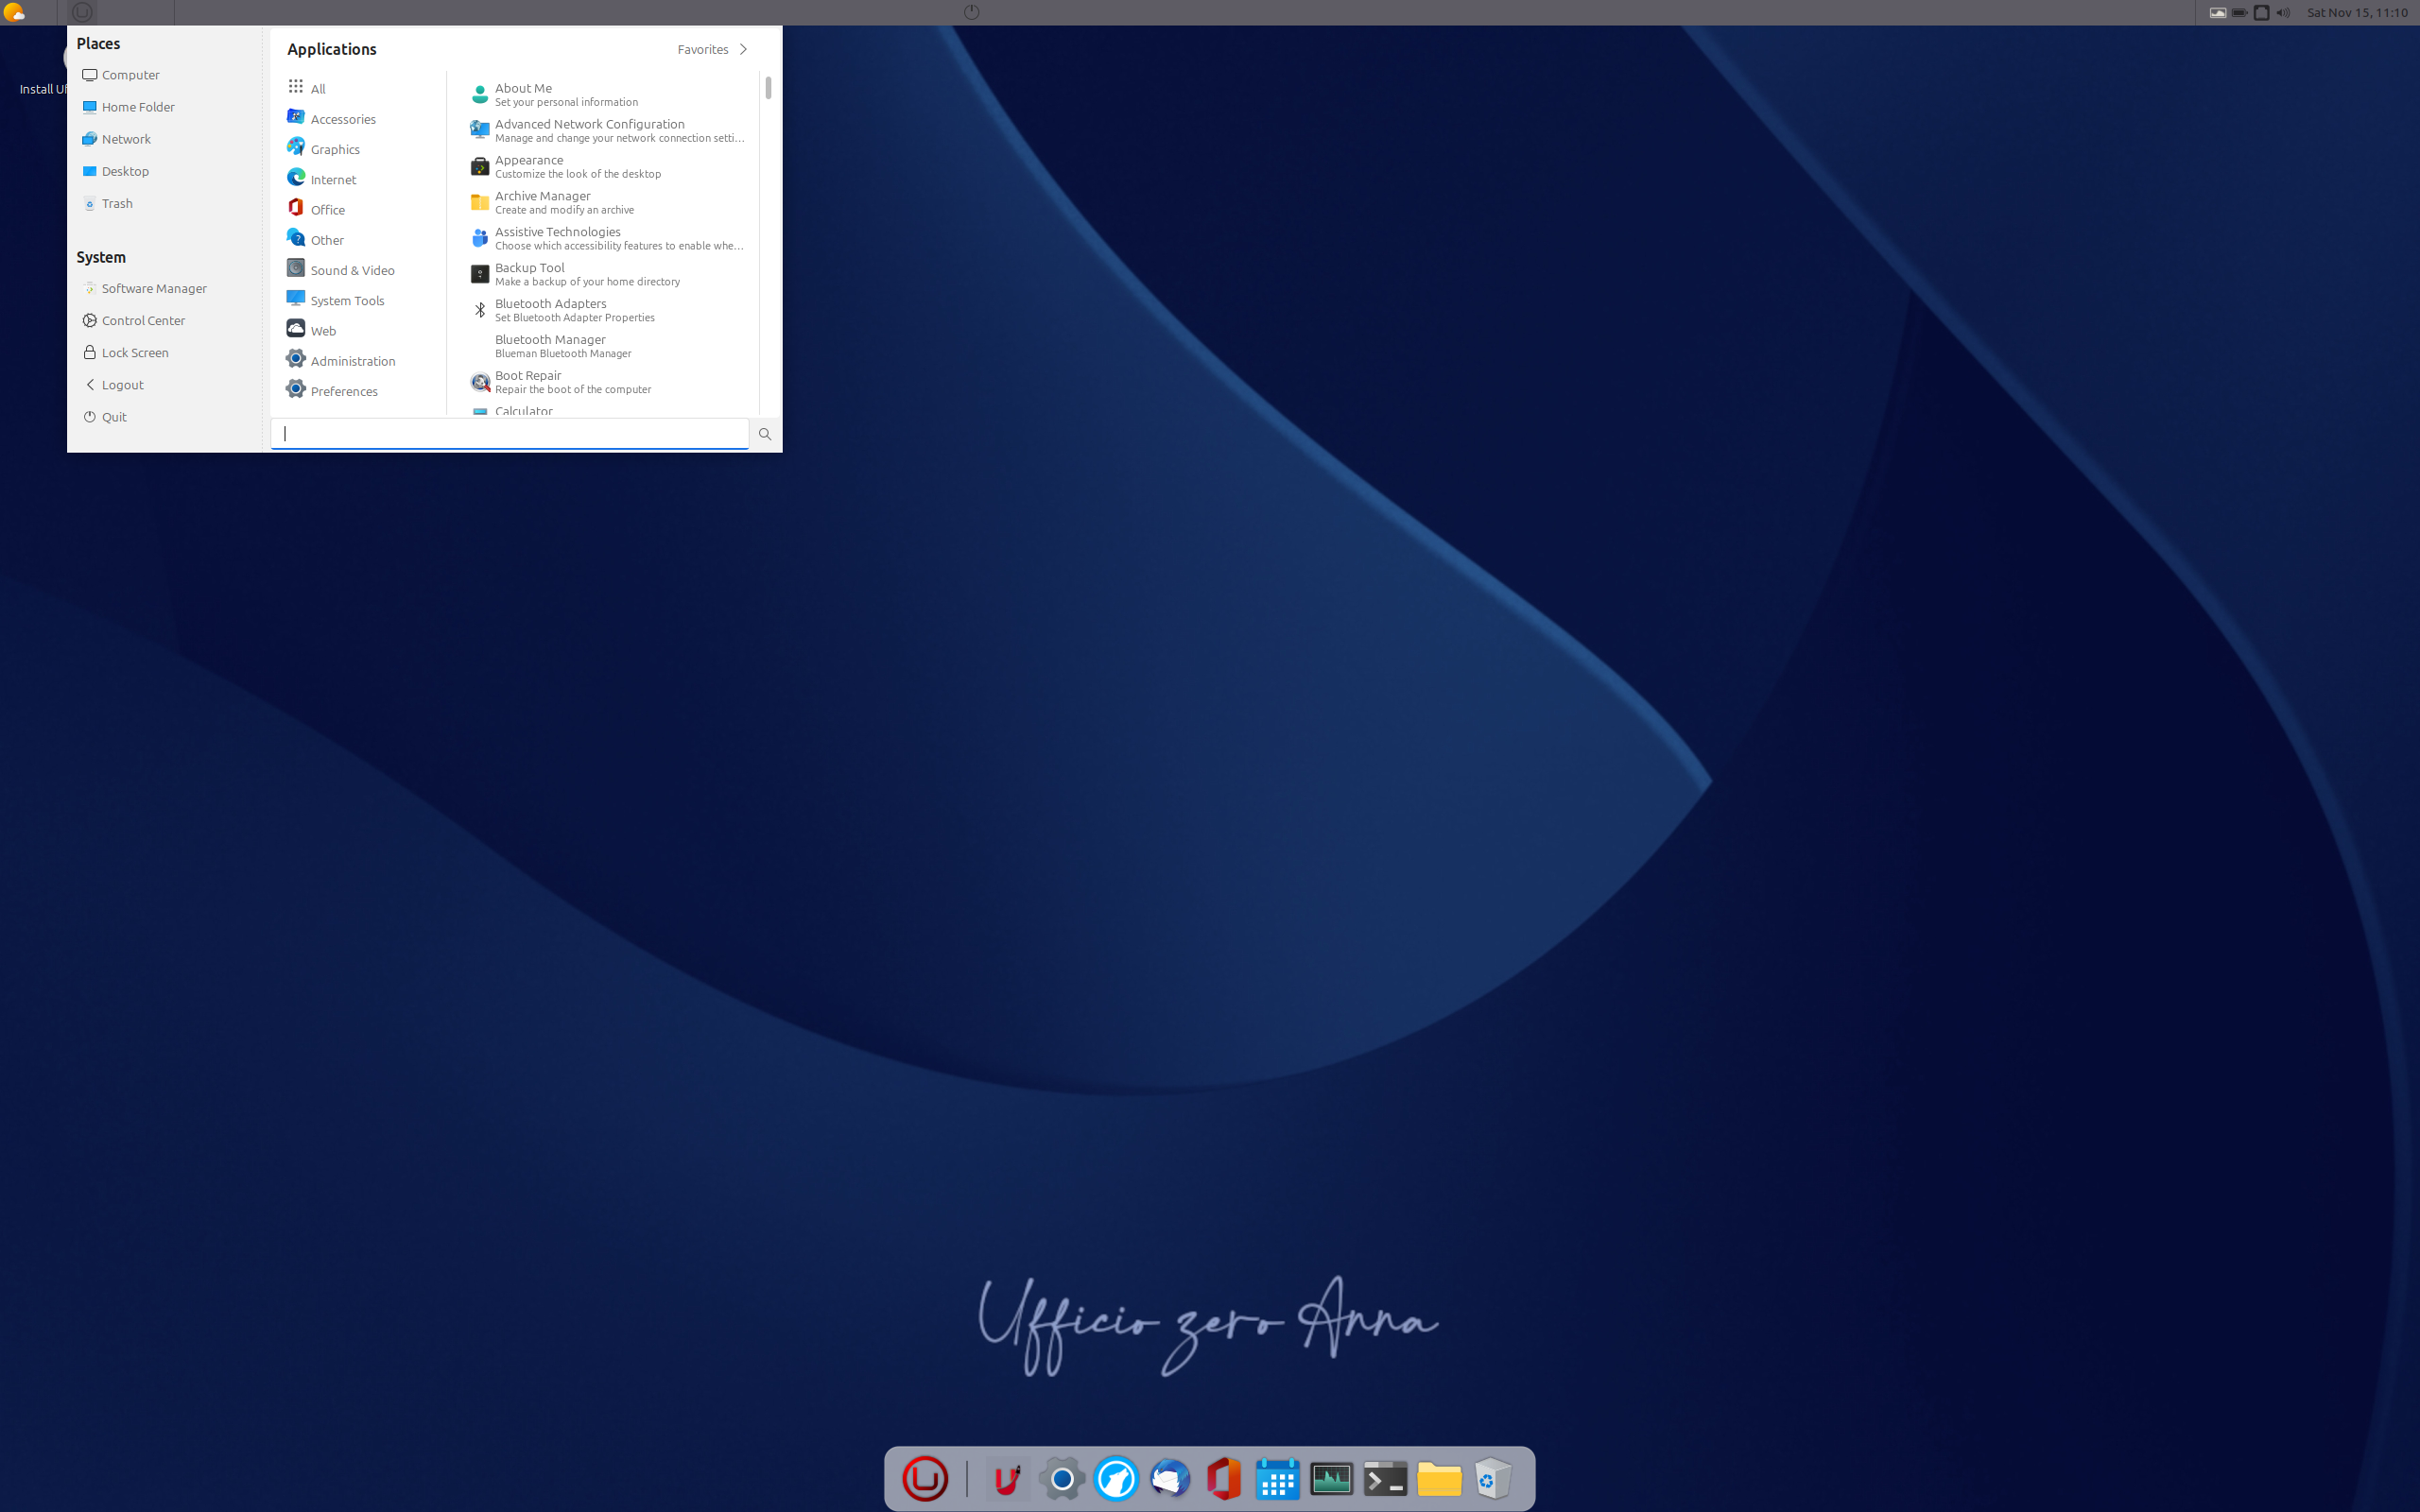The image size is (2420, 1512).
Task: Click the menu button in the top panel
Action: coord(82,12)
